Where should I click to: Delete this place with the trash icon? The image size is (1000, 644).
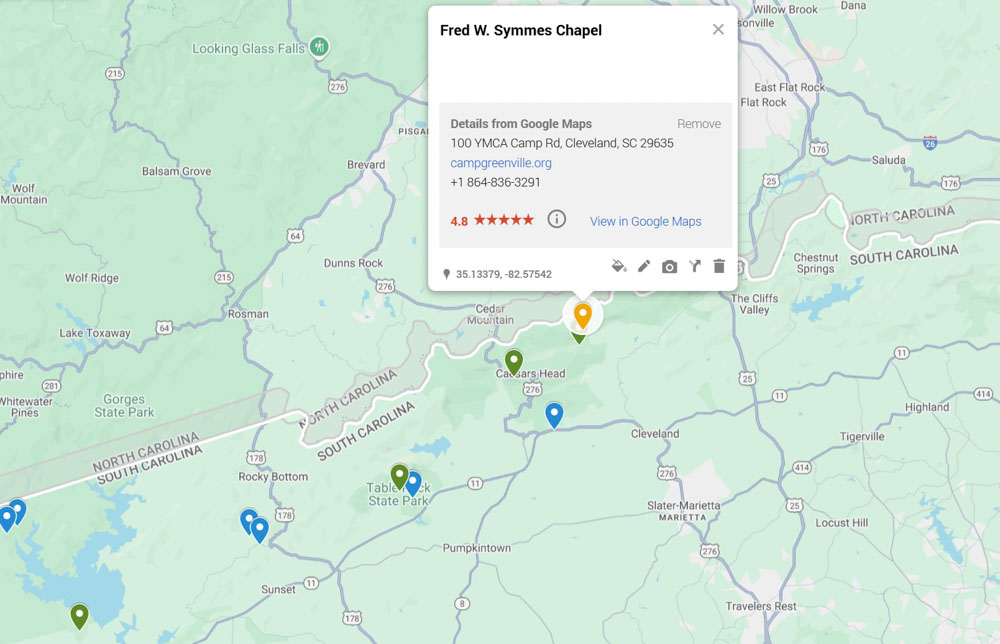pyautogui.click(x=718, y=266)
